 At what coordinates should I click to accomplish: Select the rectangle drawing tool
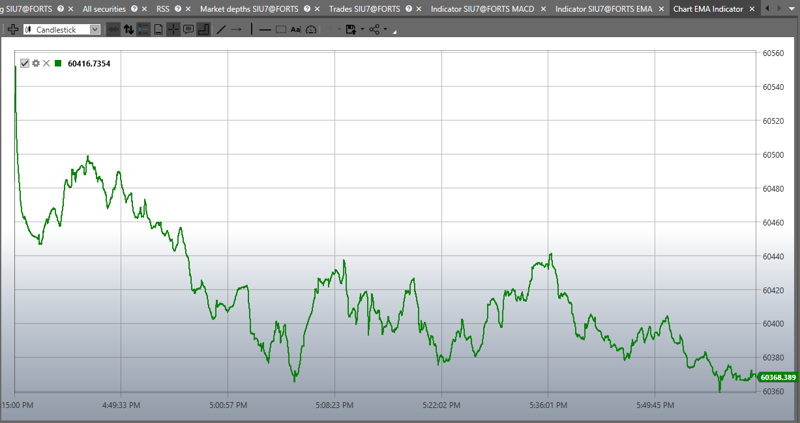pos(280,30)
